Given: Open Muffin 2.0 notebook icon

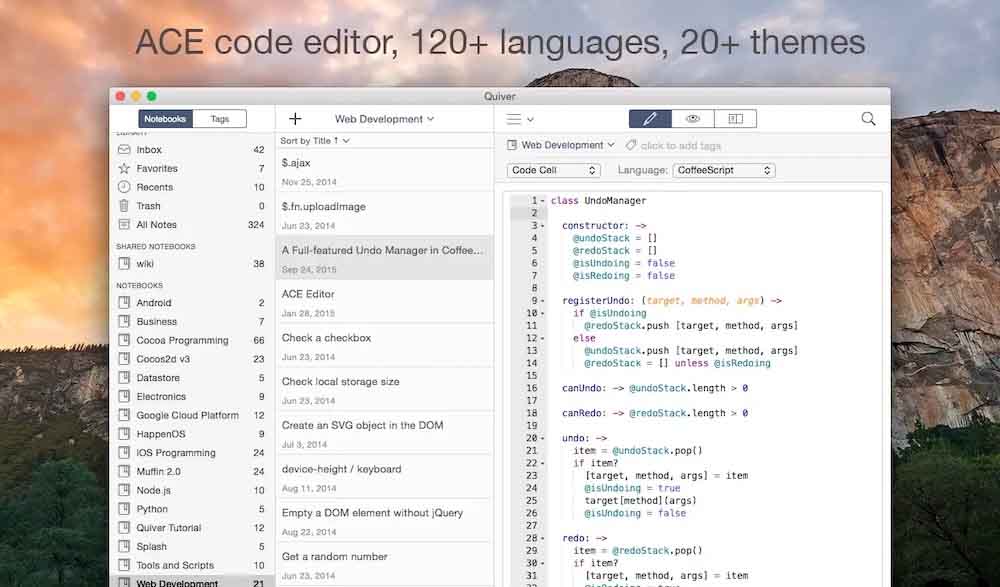Looking at the screenshot, I should (x=124, y=472).
